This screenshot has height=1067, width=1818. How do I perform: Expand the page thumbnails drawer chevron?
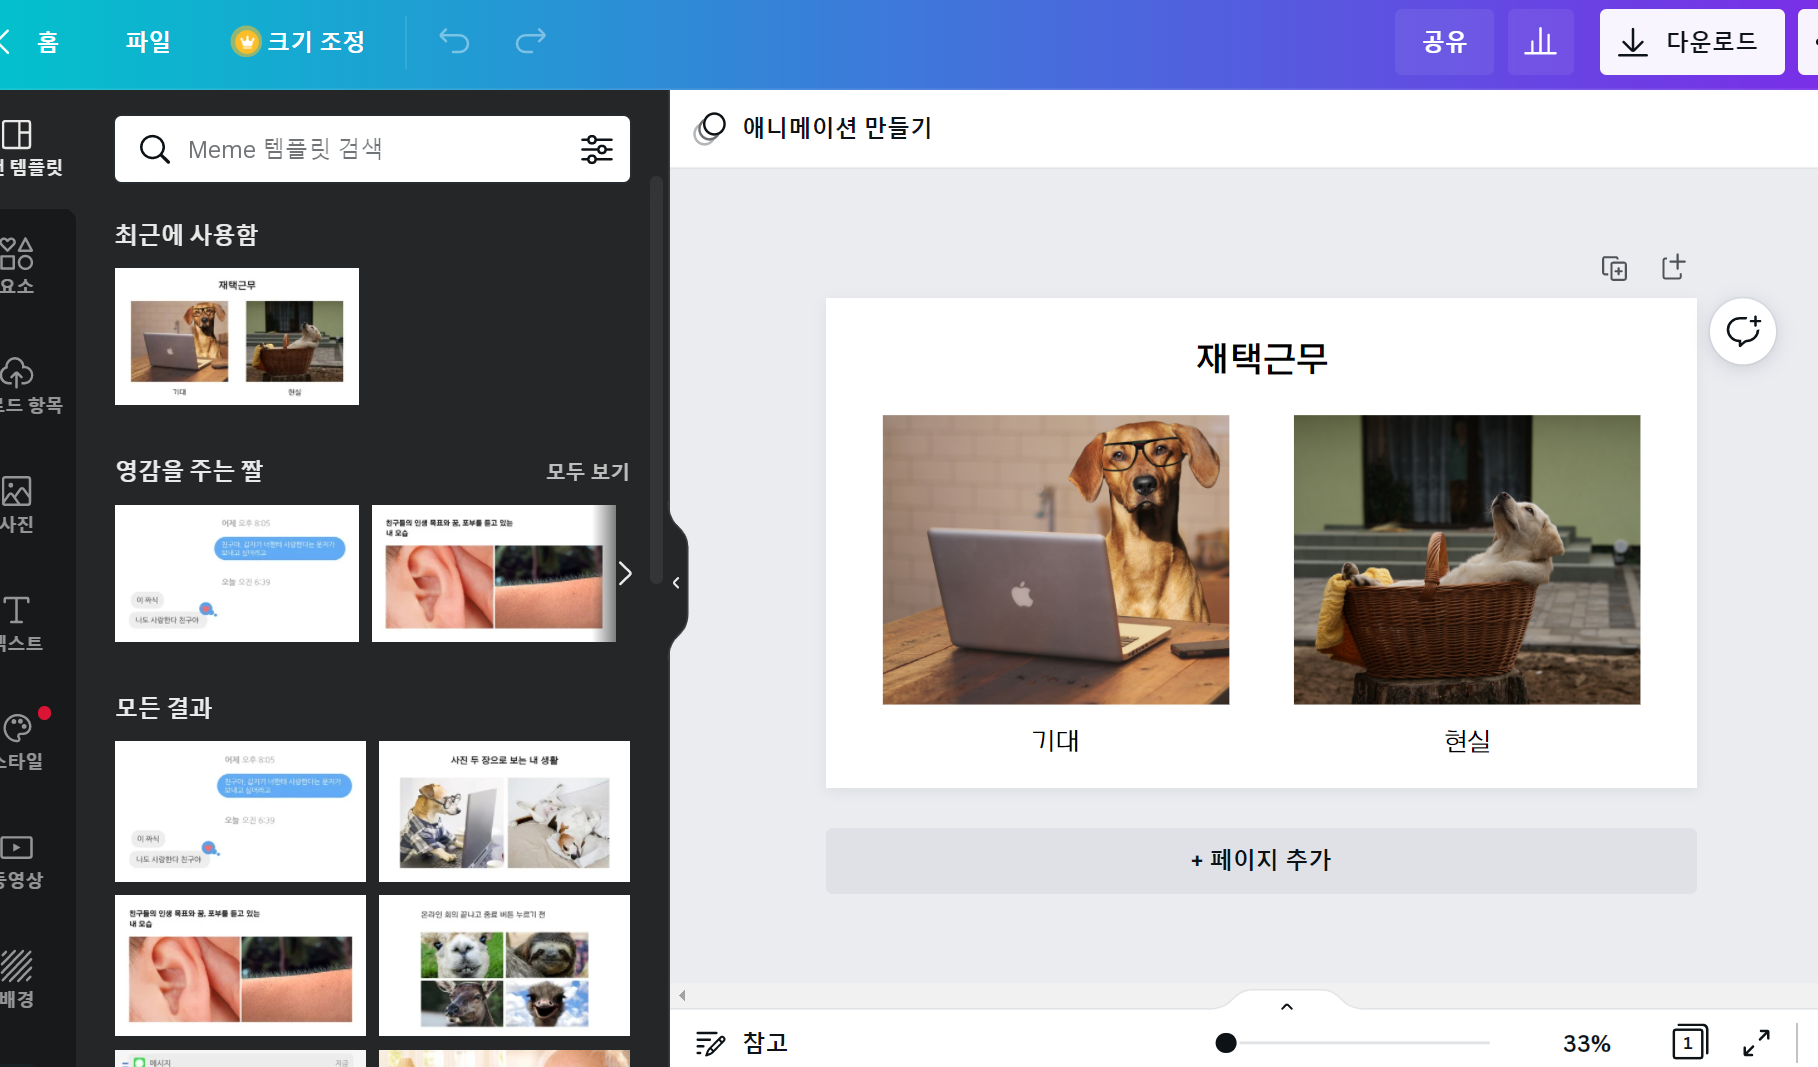(1287, 1006)
